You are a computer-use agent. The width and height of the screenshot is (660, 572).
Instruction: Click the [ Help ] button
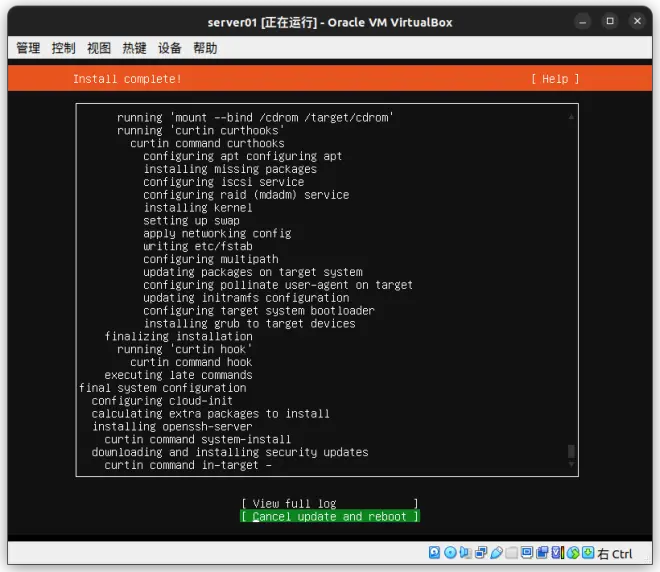[x=555, y=79]
